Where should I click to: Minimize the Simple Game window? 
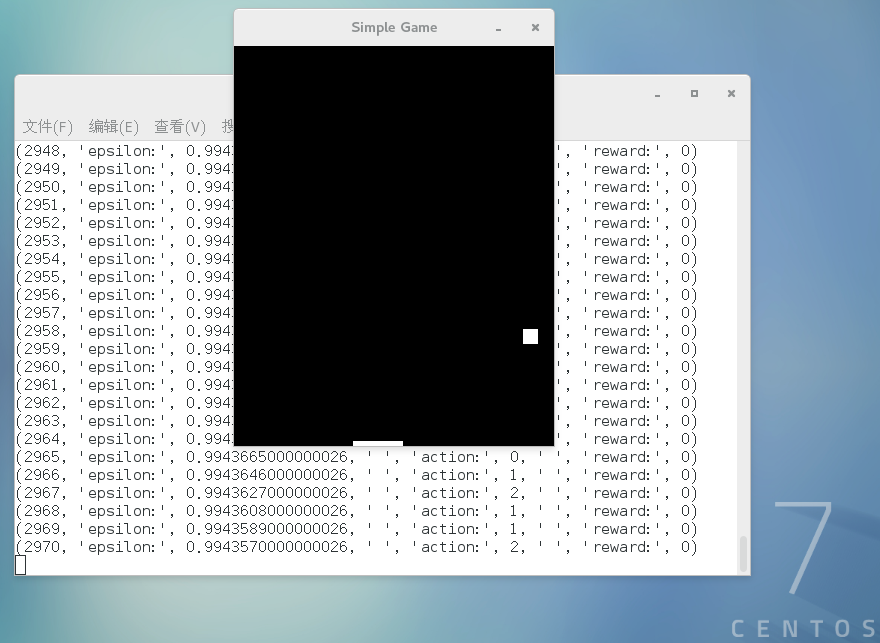pos(498,28)
